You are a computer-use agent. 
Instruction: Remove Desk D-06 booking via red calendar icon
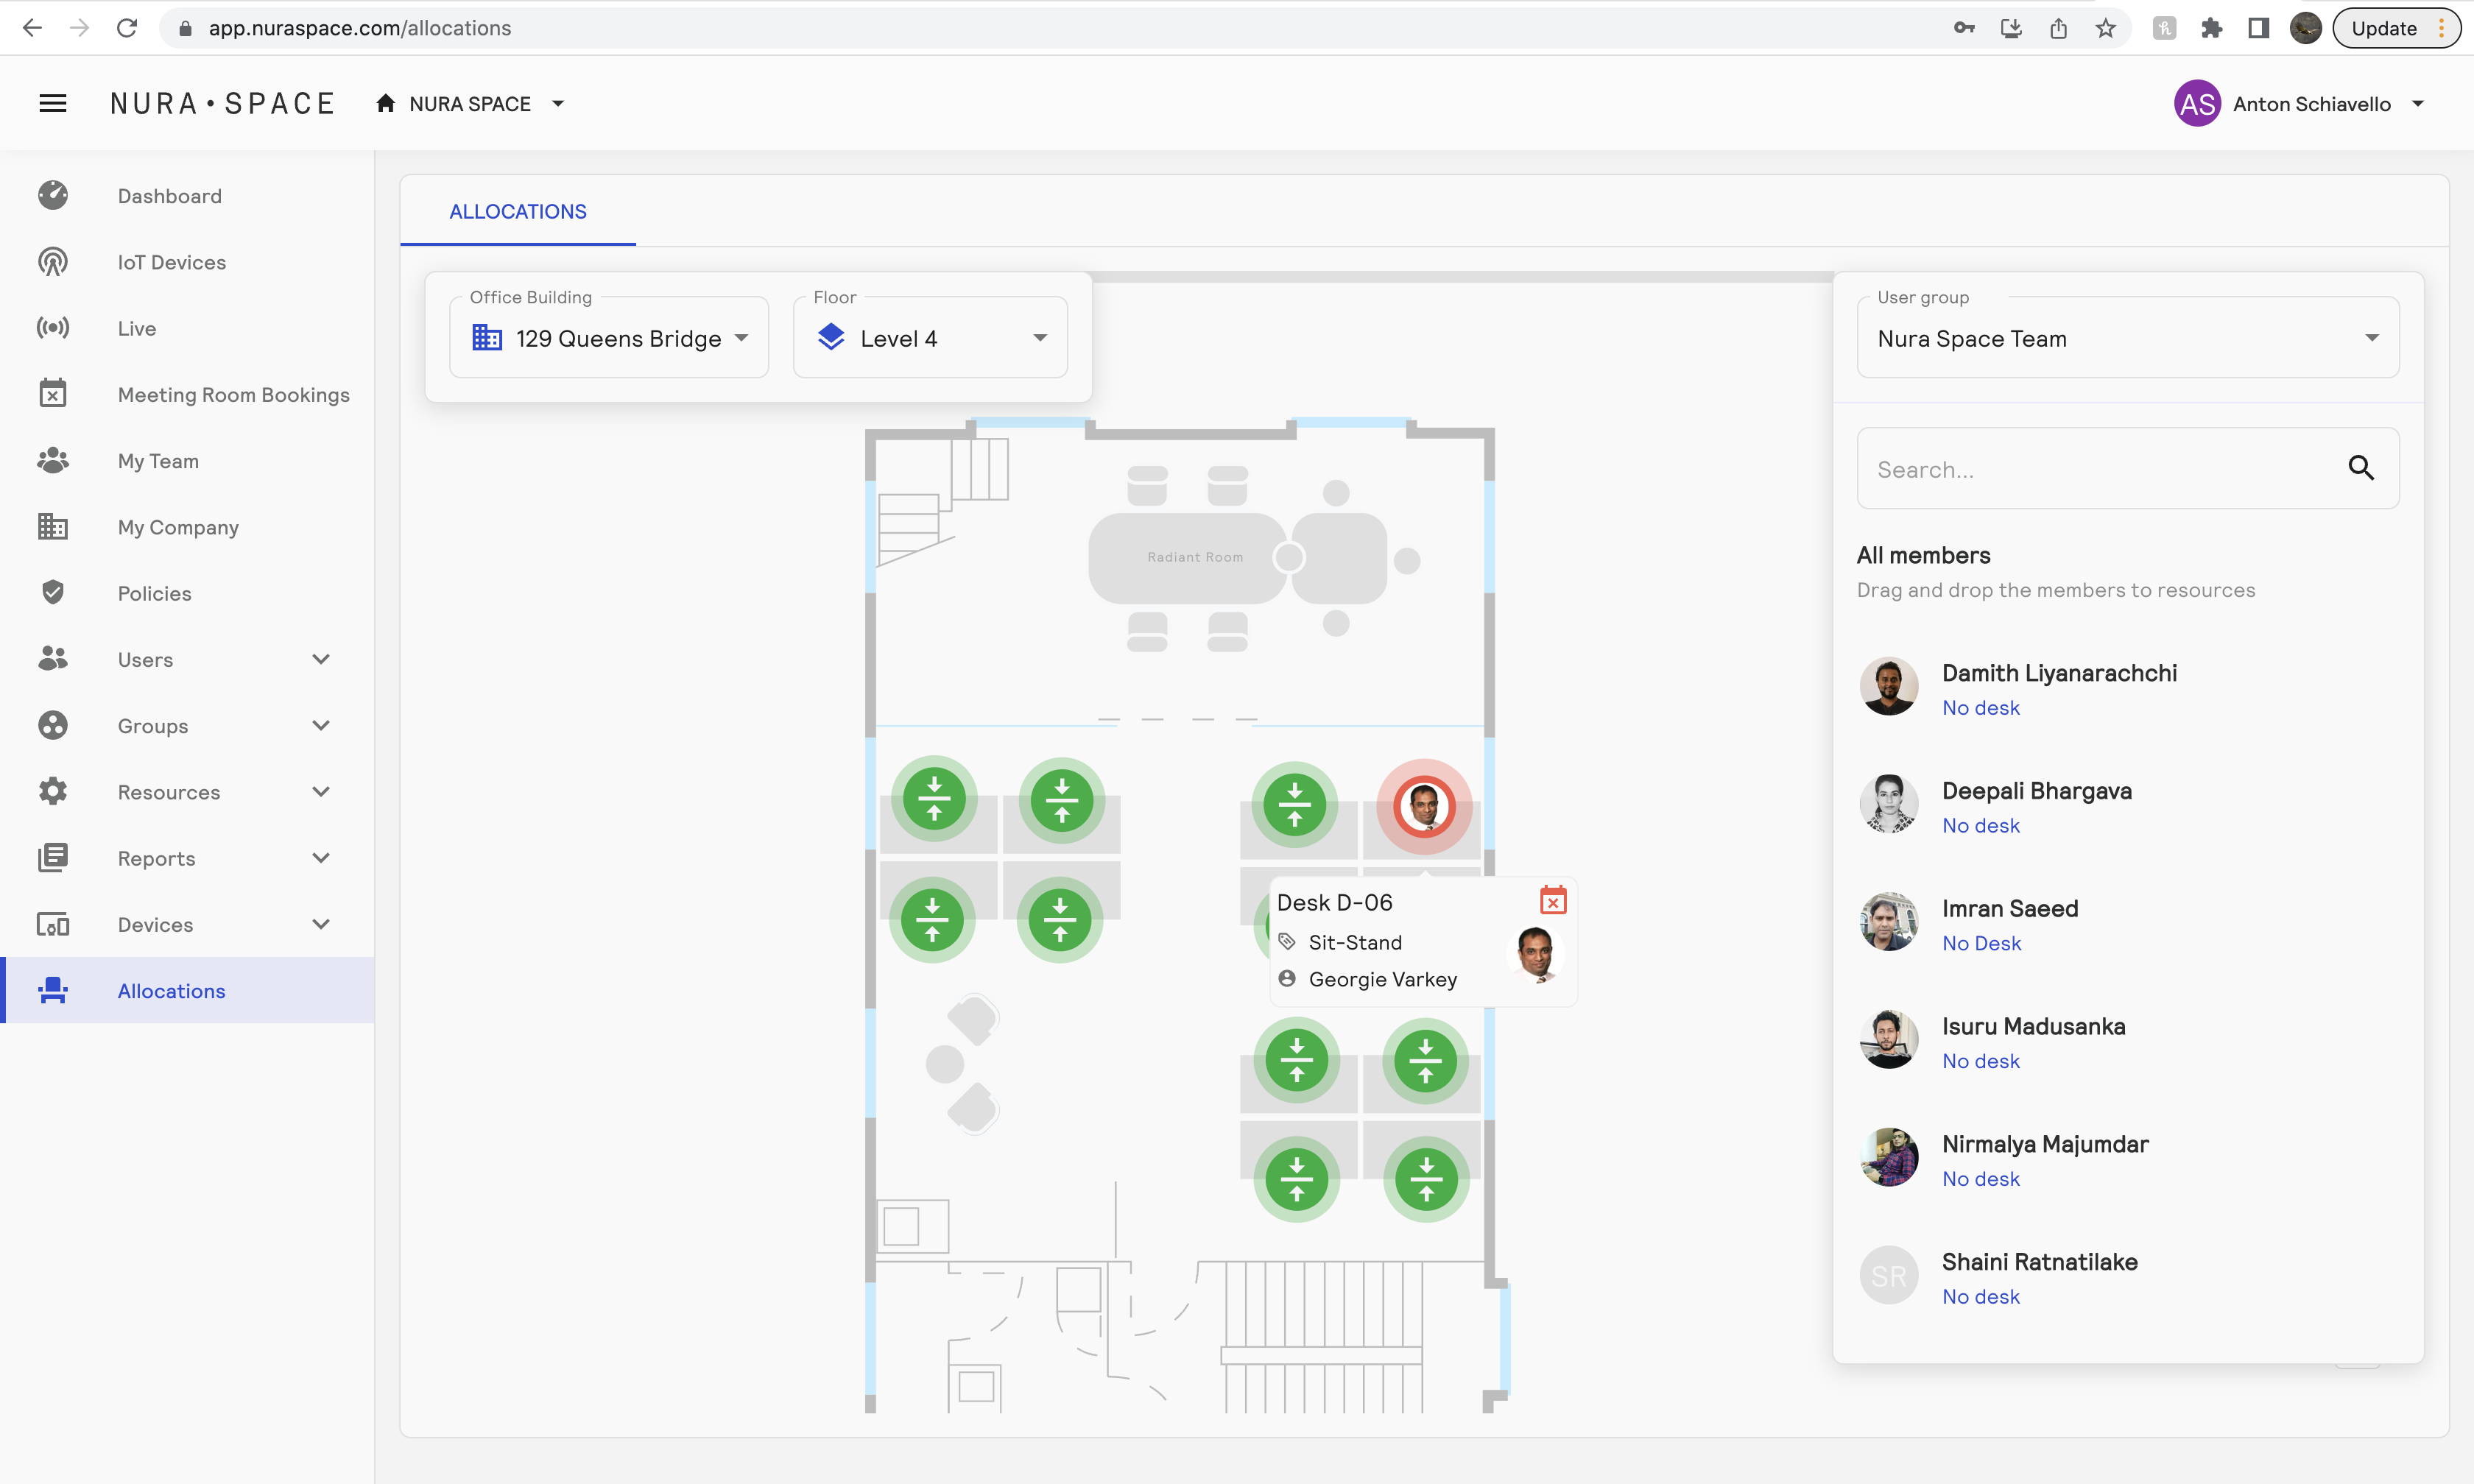(x=1552, y=900)
